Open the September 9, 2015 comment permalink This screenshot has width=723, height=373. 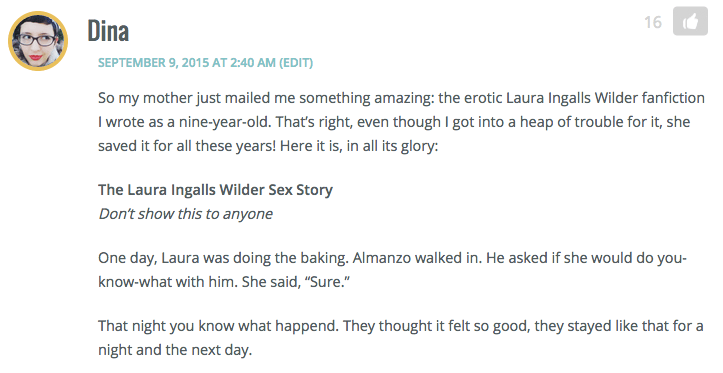coord(187,63)
